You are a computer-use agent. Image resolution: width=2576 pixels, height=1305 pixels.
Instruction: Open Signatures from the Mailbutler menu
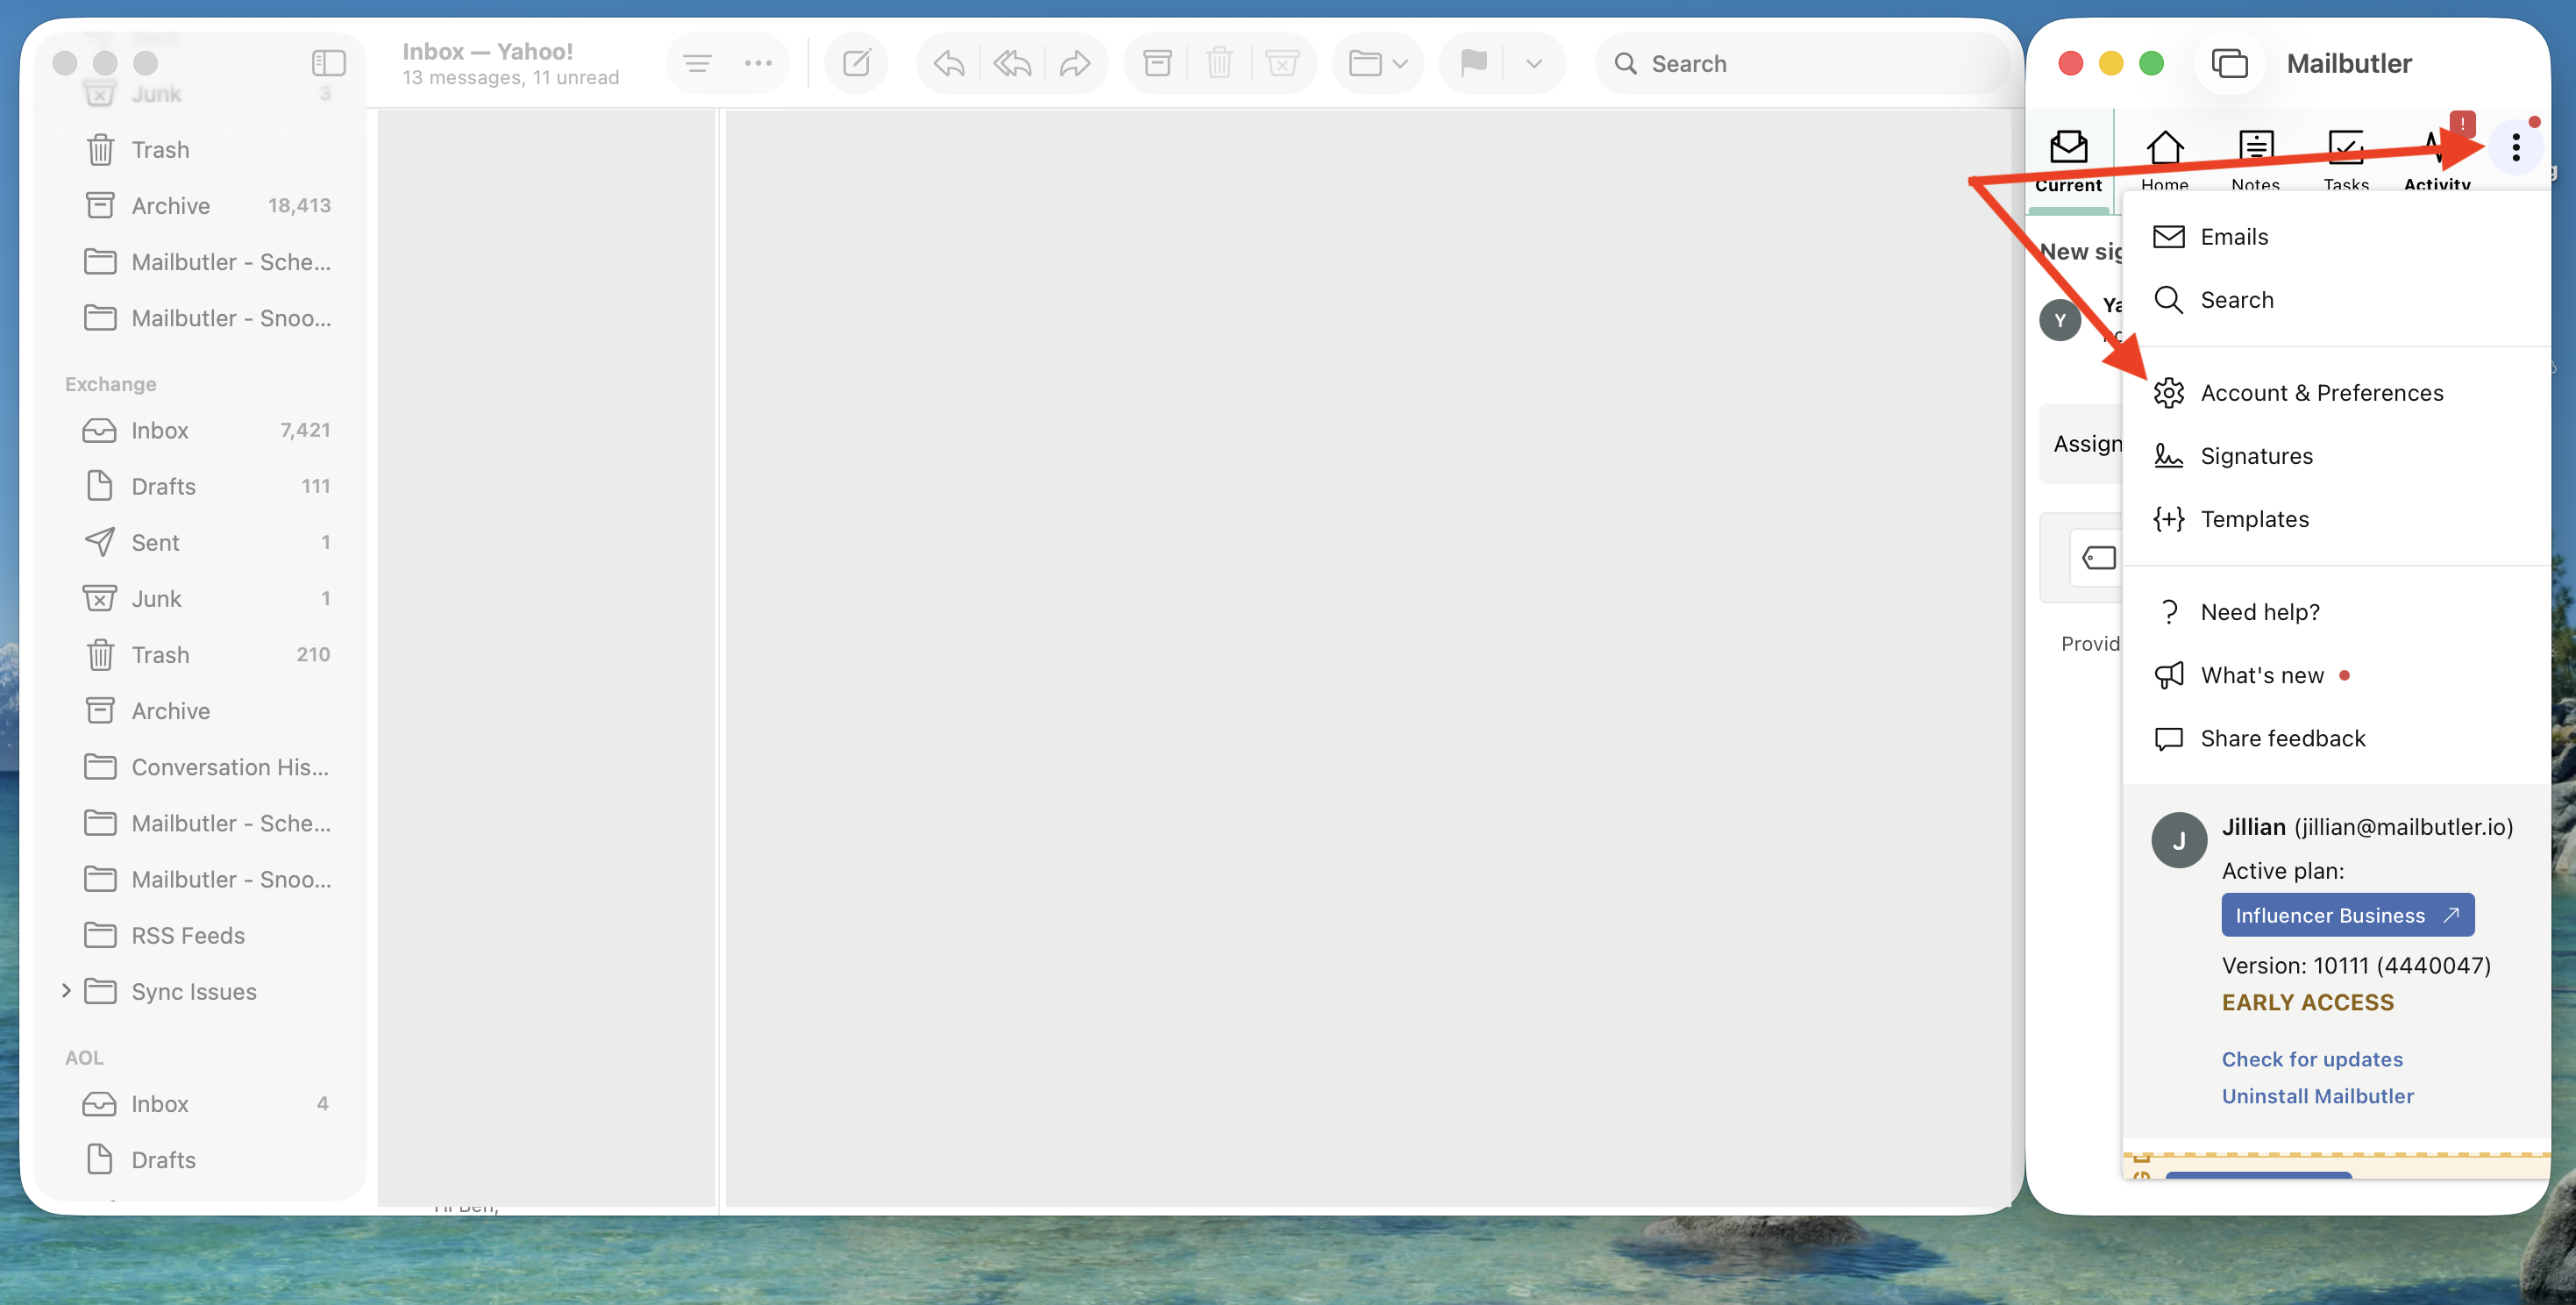tap(2336, 456)
